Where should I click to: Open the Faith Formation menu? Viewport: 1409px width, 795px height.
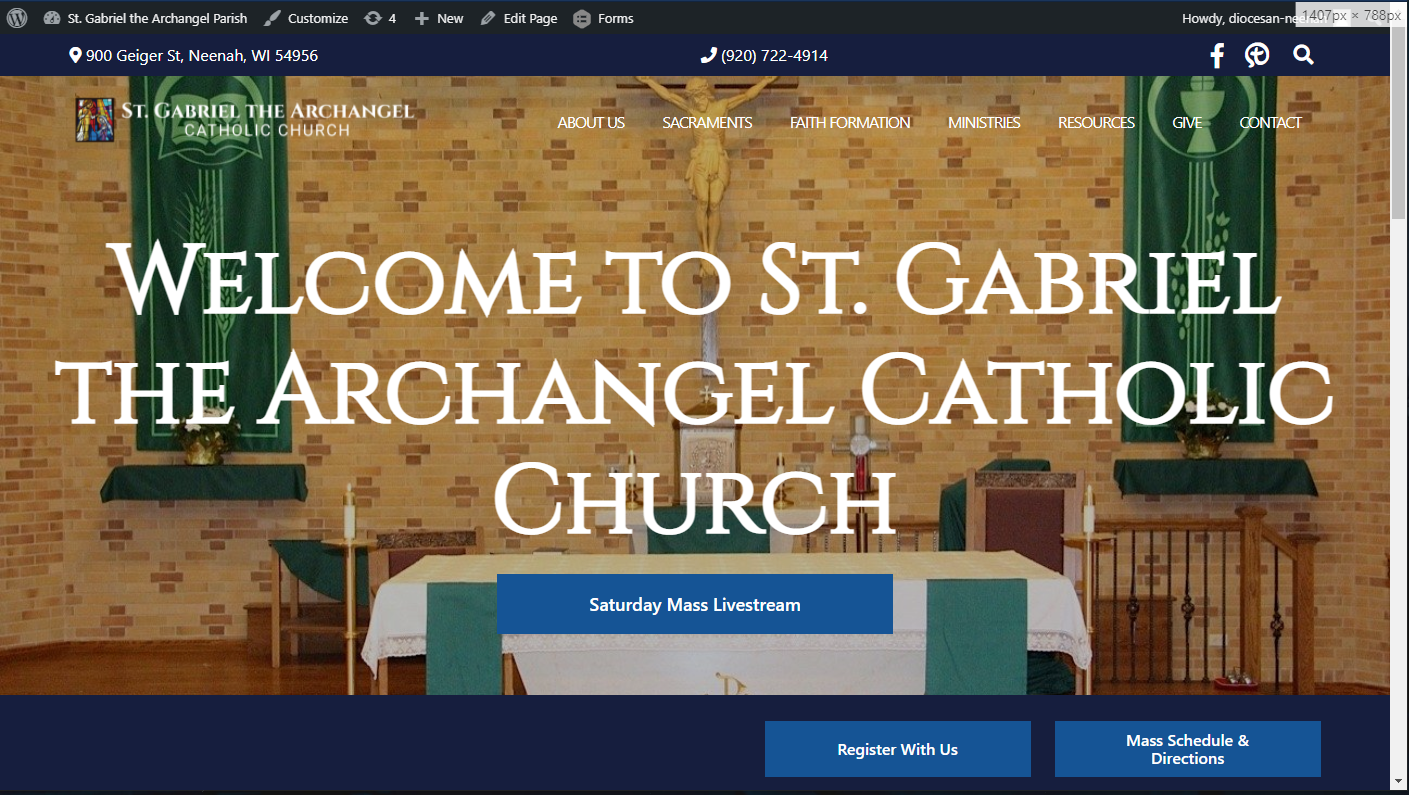coord(850,123)
